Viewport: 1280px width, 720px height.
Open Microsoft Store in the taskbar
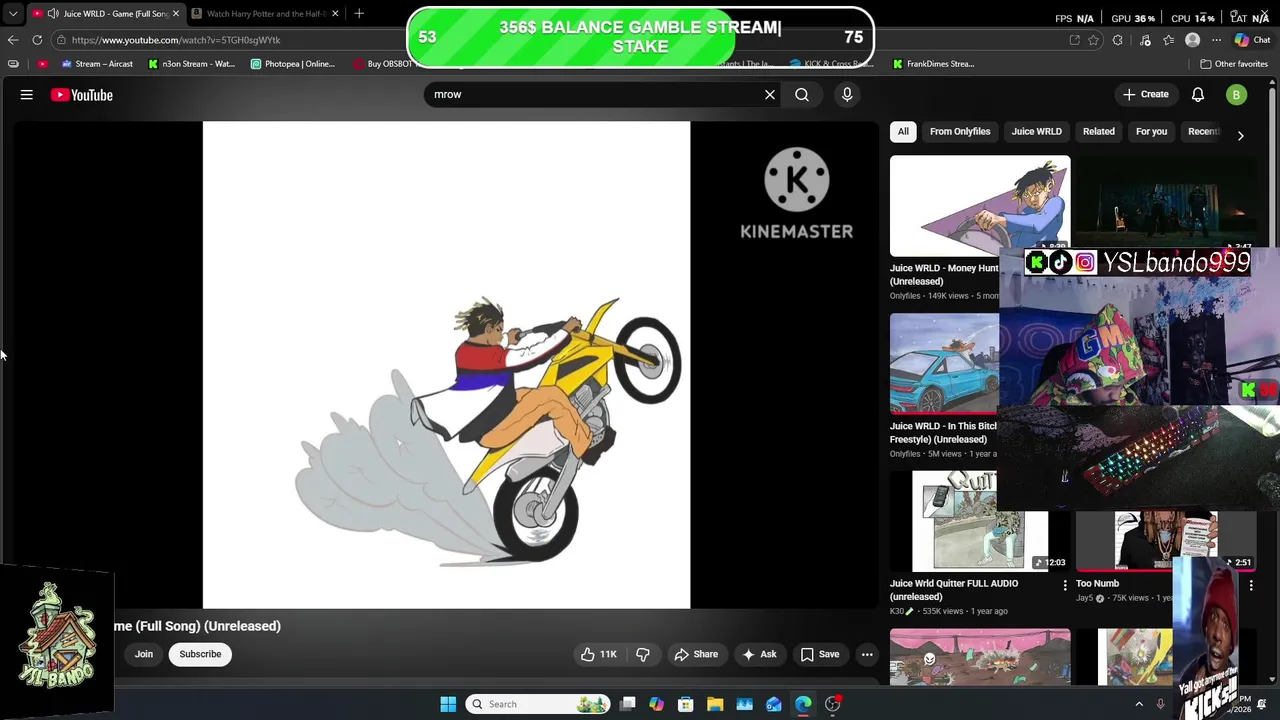(x=686, y=704)
